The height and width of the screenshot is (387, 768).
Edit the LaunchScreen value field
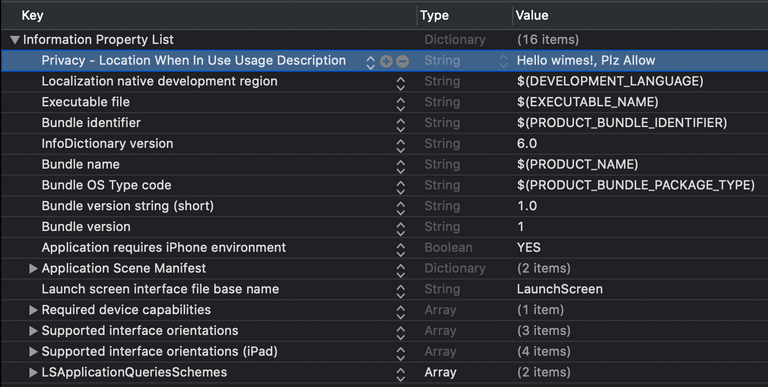coord(560,289)
